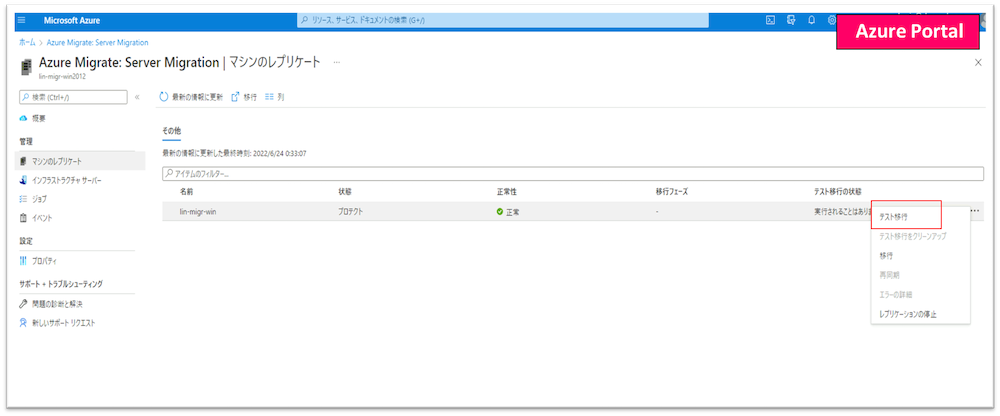Switch to the その他 tab
This screenshot has height=416, width=1000.
coord(172,130)
